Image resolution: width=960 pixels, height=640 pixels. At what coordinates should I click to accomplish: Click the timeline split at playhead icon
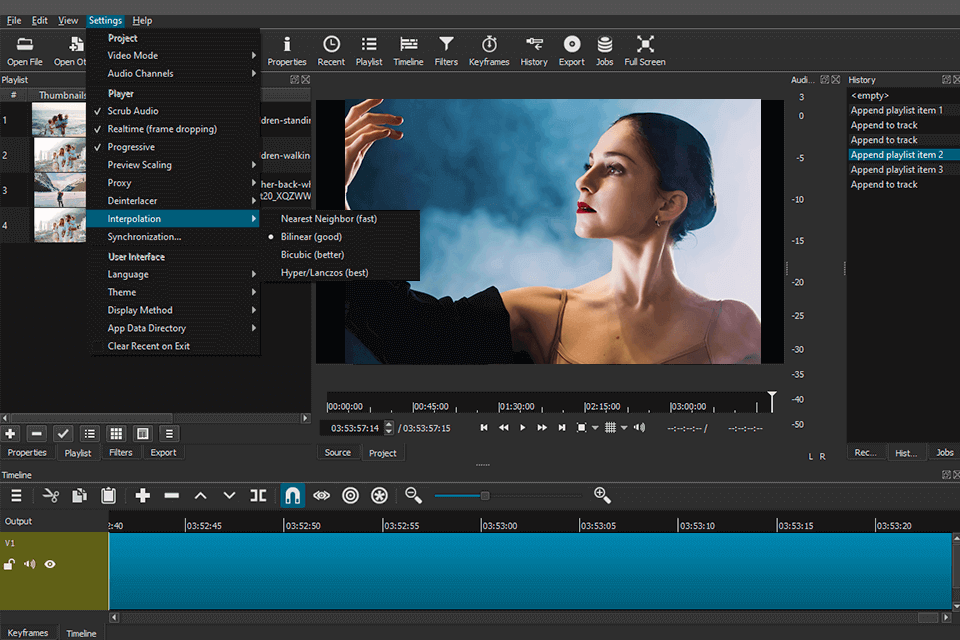(258, 495)
